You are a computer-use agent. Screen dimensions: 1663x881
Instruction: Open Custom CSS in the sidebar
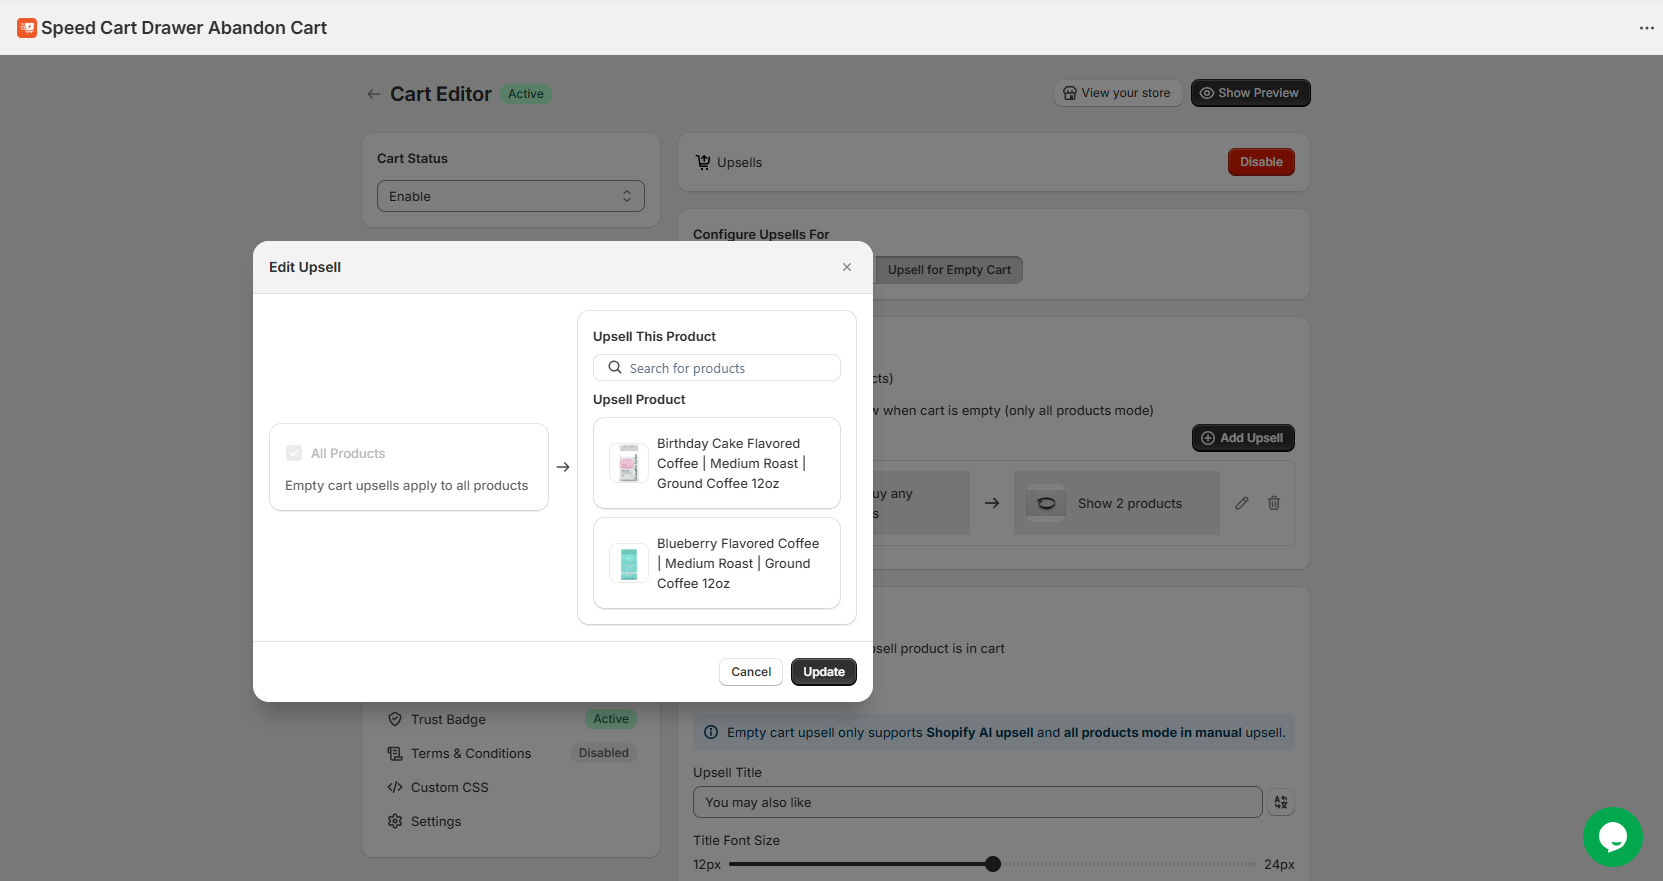pos(449,787)
